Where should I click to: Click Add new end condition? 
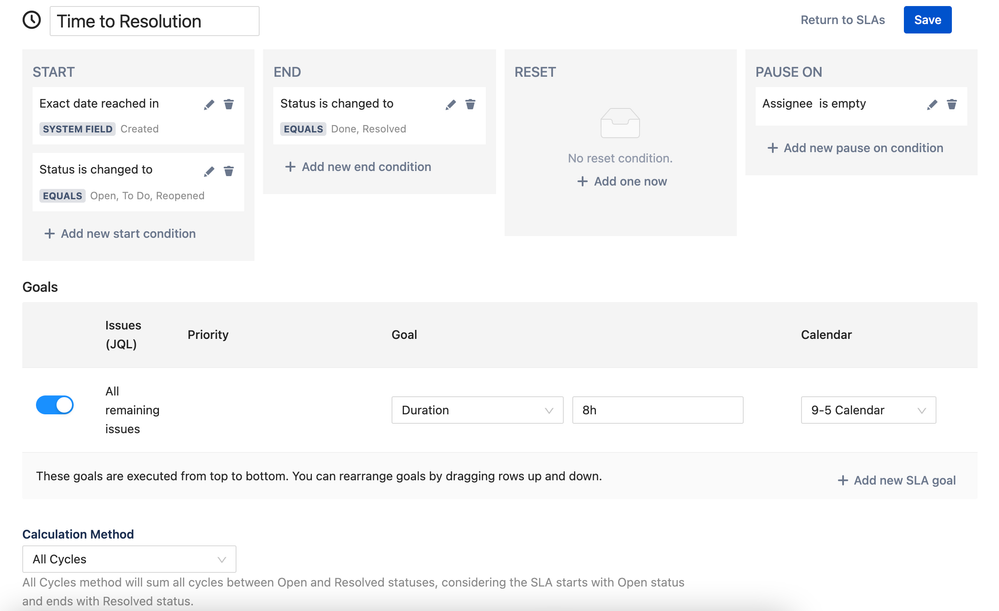coord(358,167)
